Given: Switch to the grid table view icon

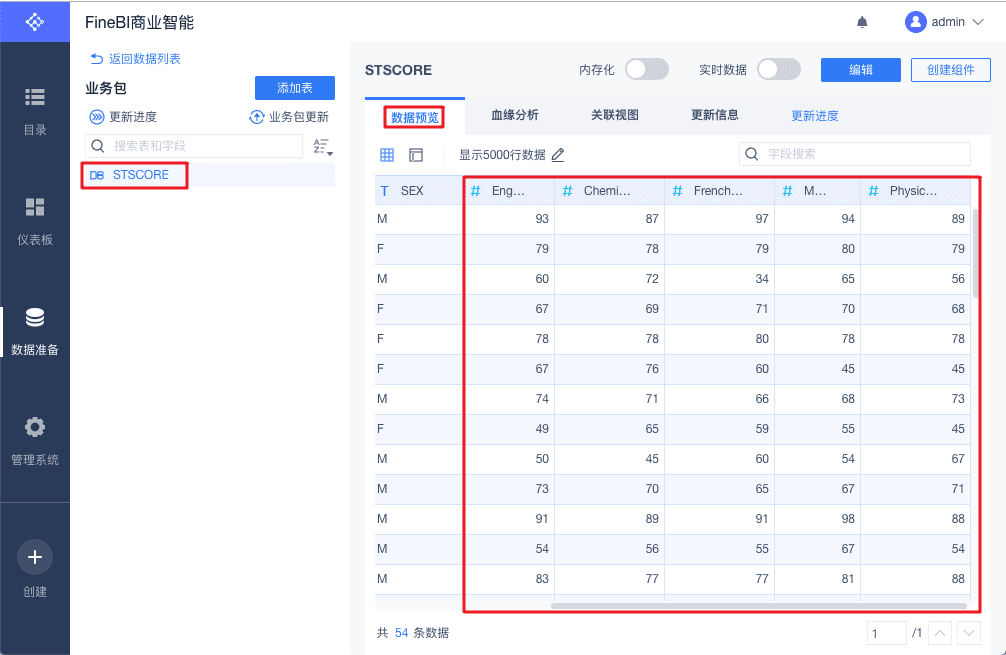Looking at the screenshot, I should click(x=387, y=155).
